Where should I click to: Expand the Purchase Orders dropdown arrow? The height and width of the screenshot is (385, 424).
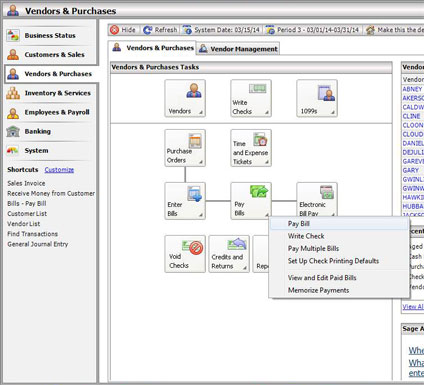201,162
